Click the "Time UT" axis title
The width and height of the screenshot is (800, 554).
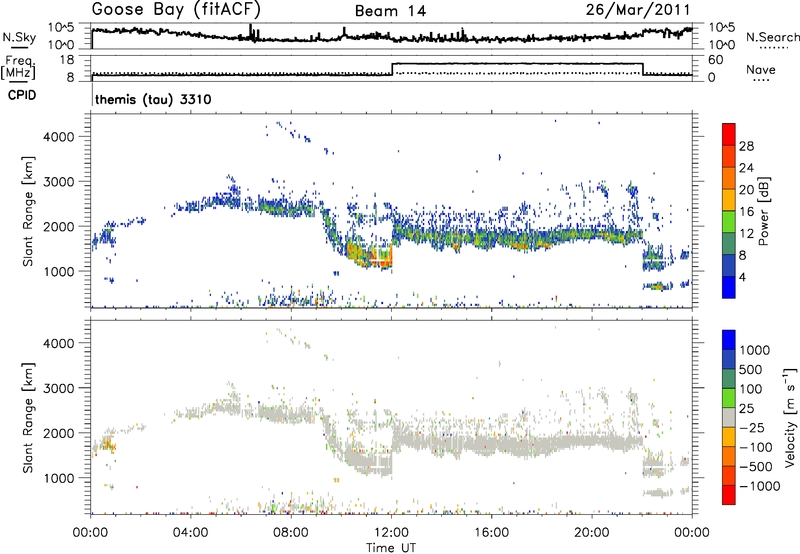391,547
